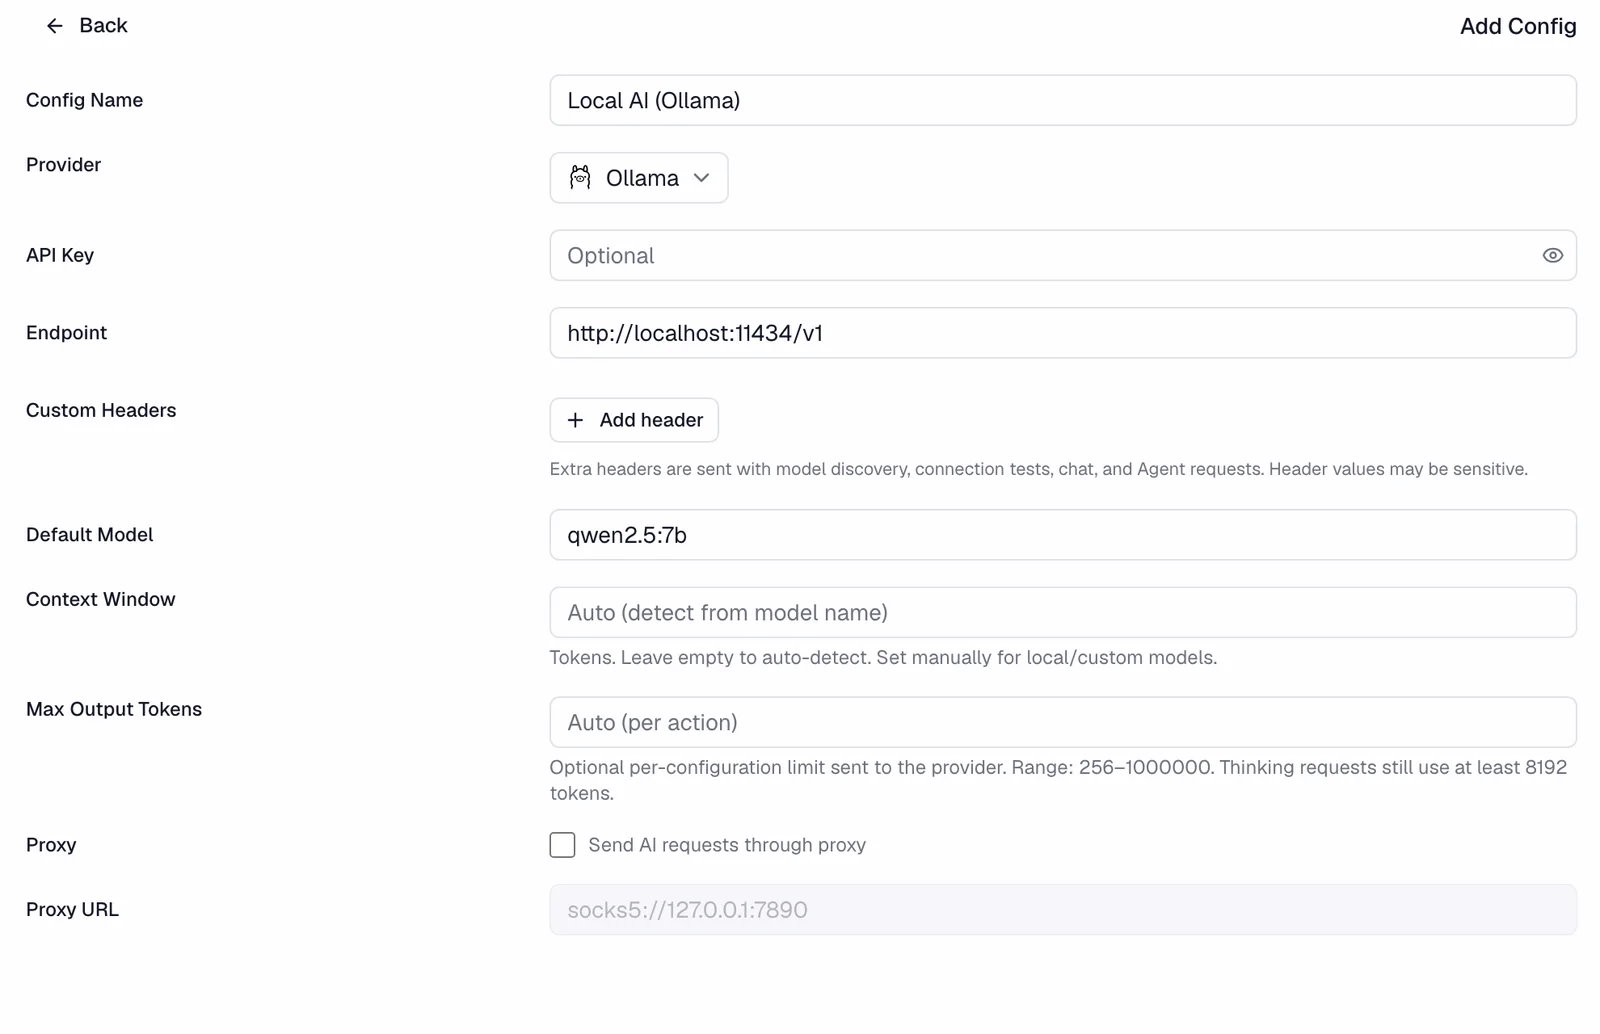Image resolution: width=1600 pixels, height=1034 pixels.
Task: Click the 'Send AI requests through proxy' text
Action: click(727, 846)
